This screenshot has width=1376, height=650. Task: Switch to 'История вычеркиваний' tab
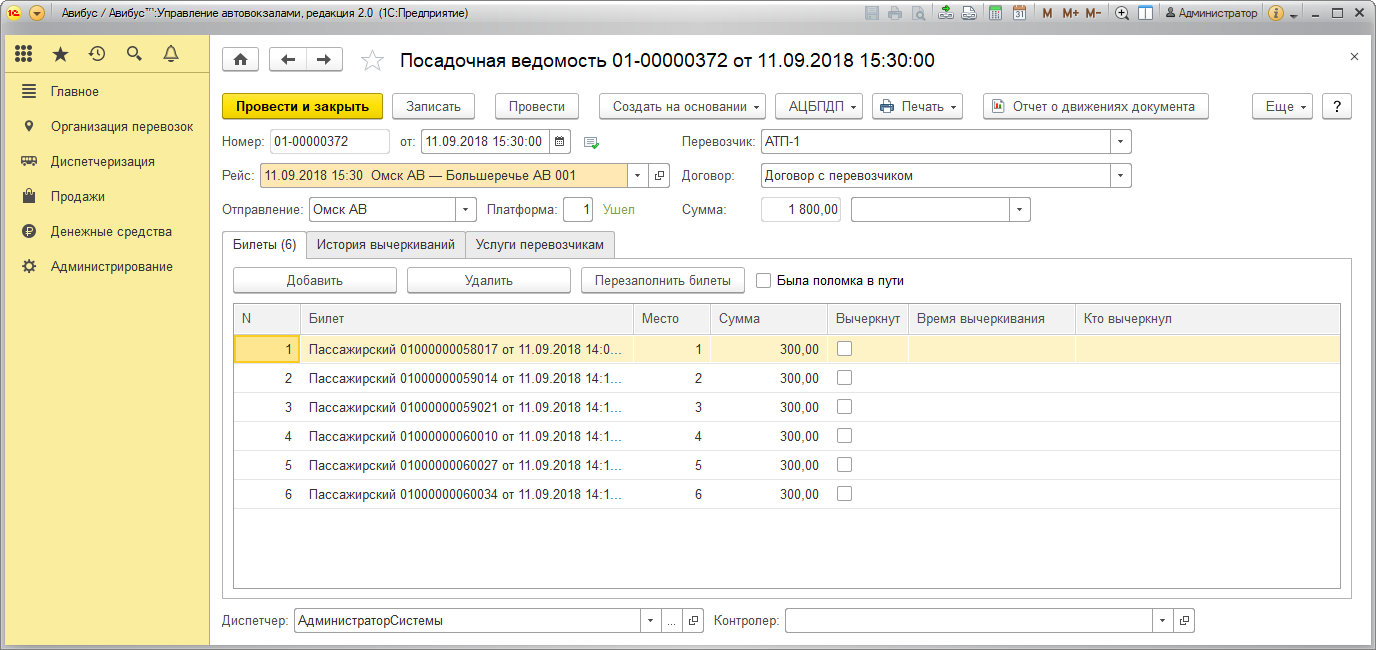385,244
